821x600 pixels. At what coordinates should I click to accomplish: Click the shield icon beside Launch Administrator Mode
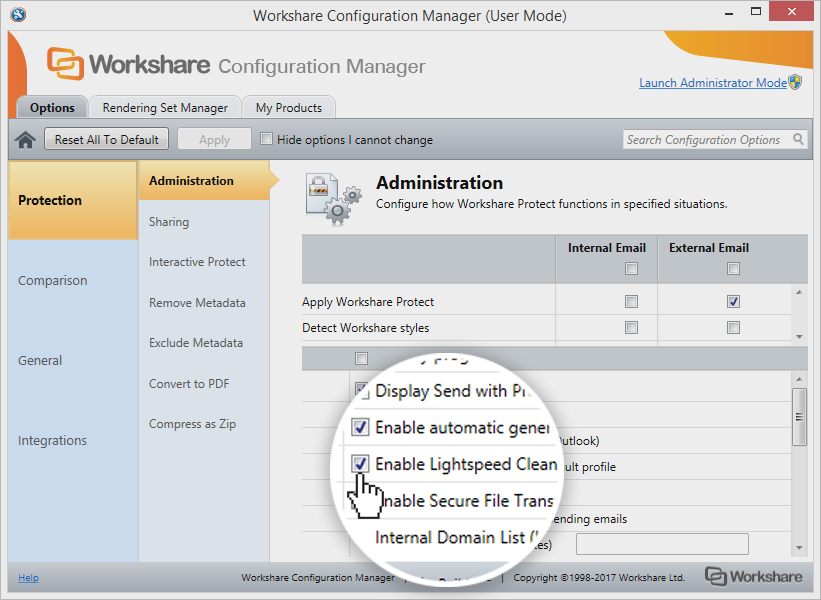(795, 82)
